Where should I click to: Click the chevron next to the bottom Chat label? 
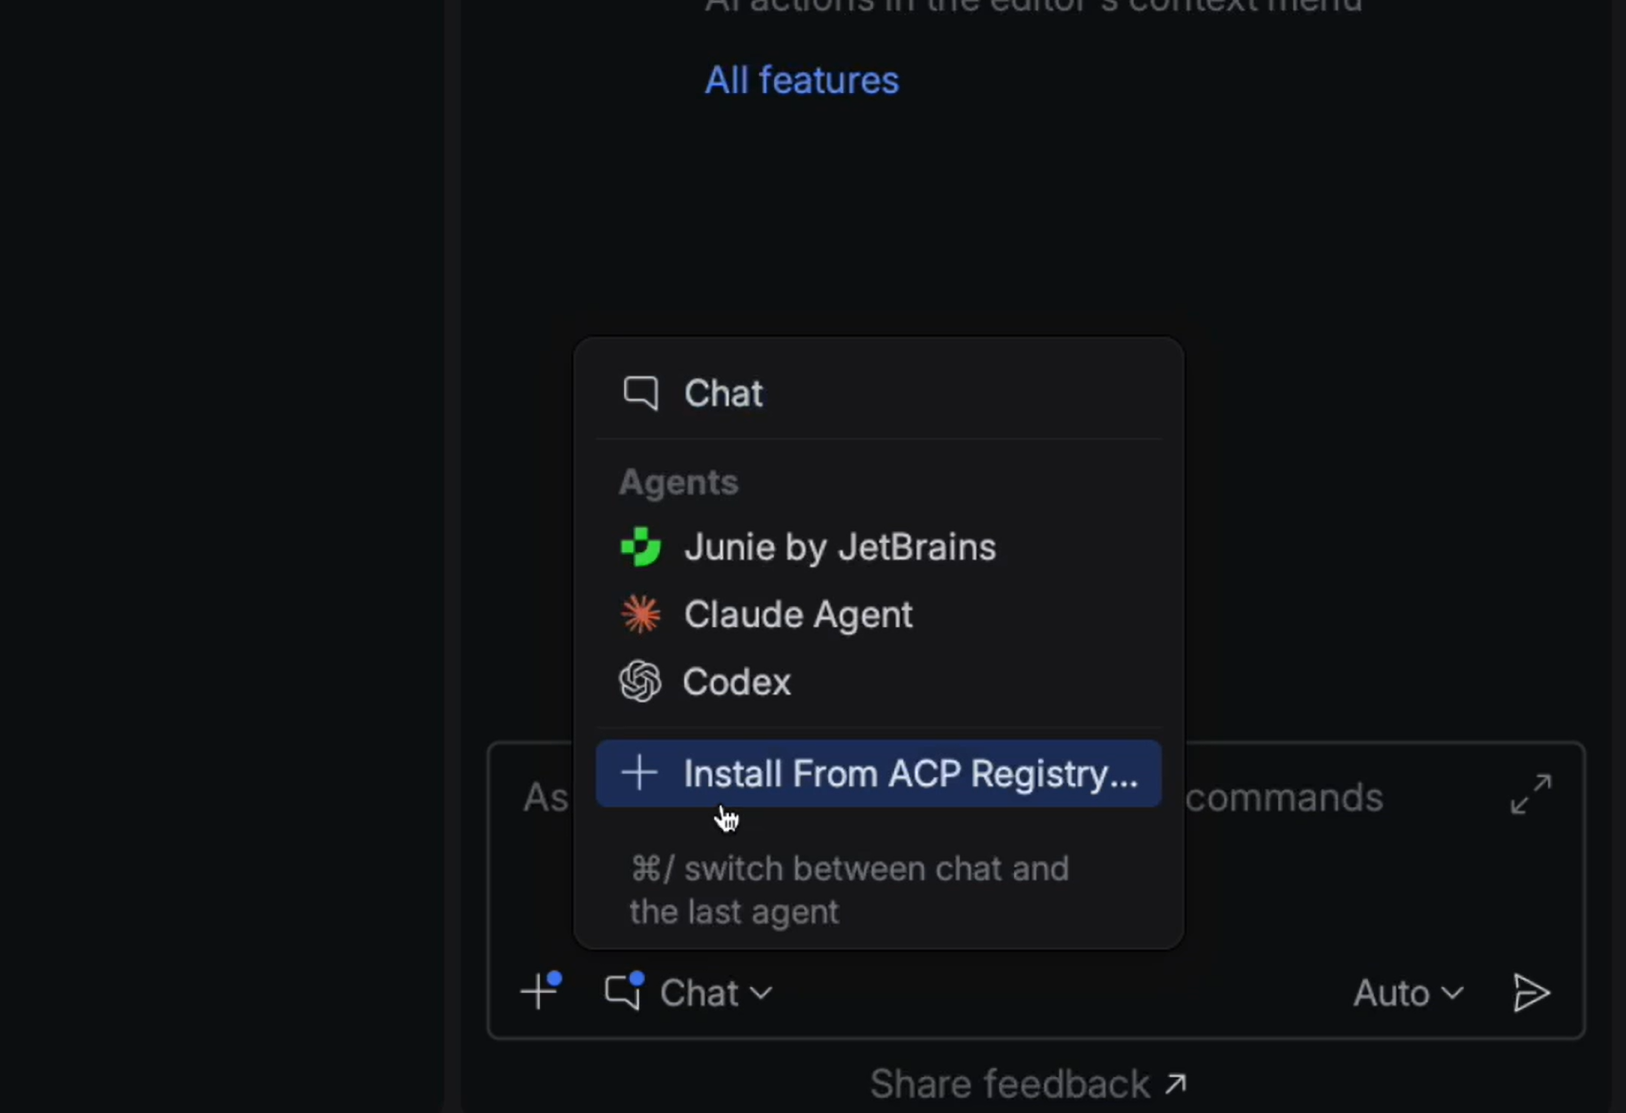[762, 993]
